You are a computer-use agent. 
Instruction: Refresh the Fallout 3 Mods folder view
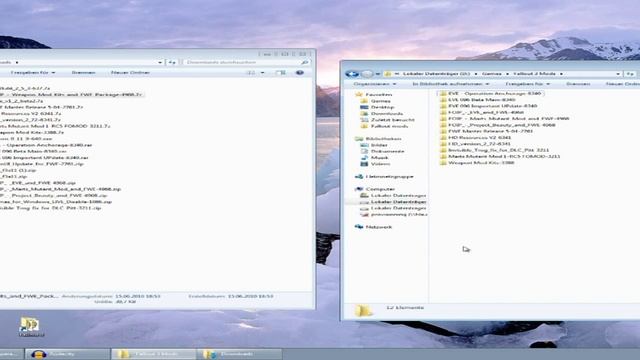coord(630,74)
